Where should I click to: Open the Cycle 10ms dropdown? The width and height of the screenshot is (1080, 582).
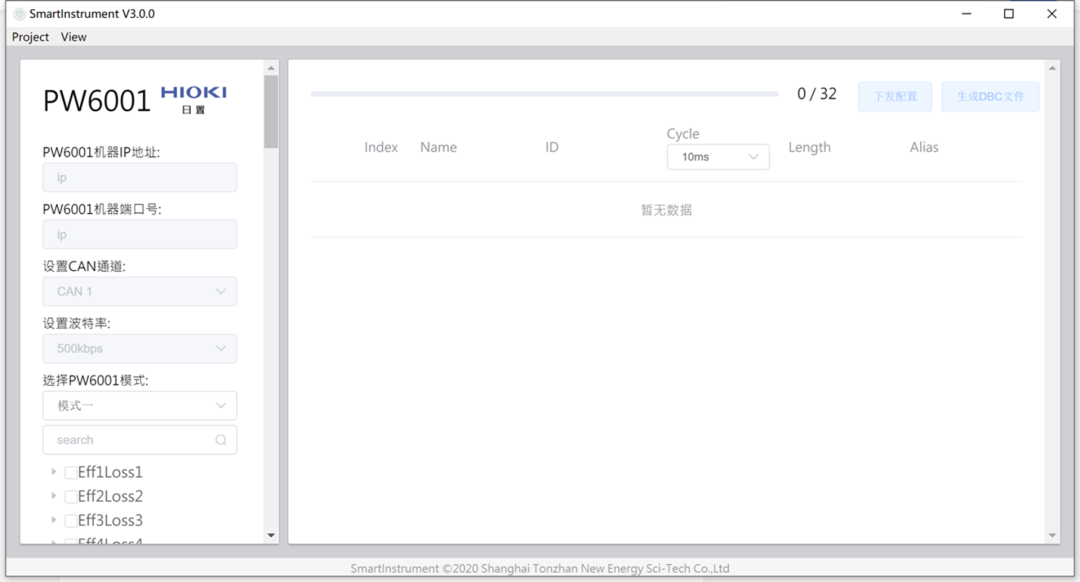coord(718,157)
